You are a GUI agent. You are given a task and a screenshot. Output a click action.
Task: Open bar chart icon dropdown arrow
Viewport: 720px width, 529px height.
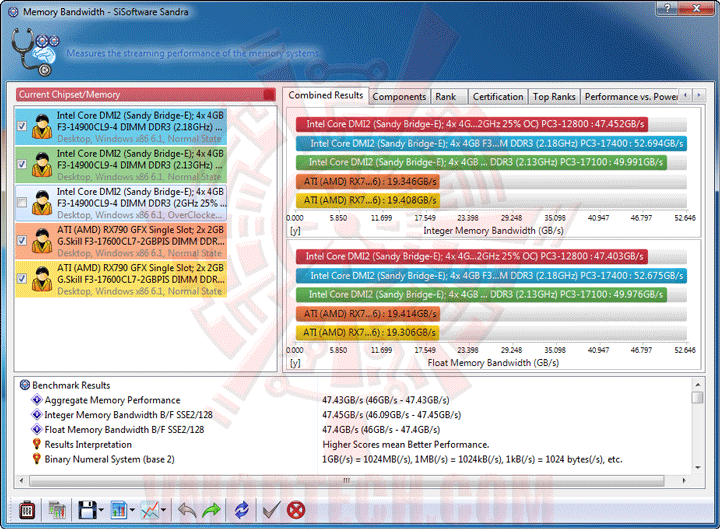[x=132, y=510]
